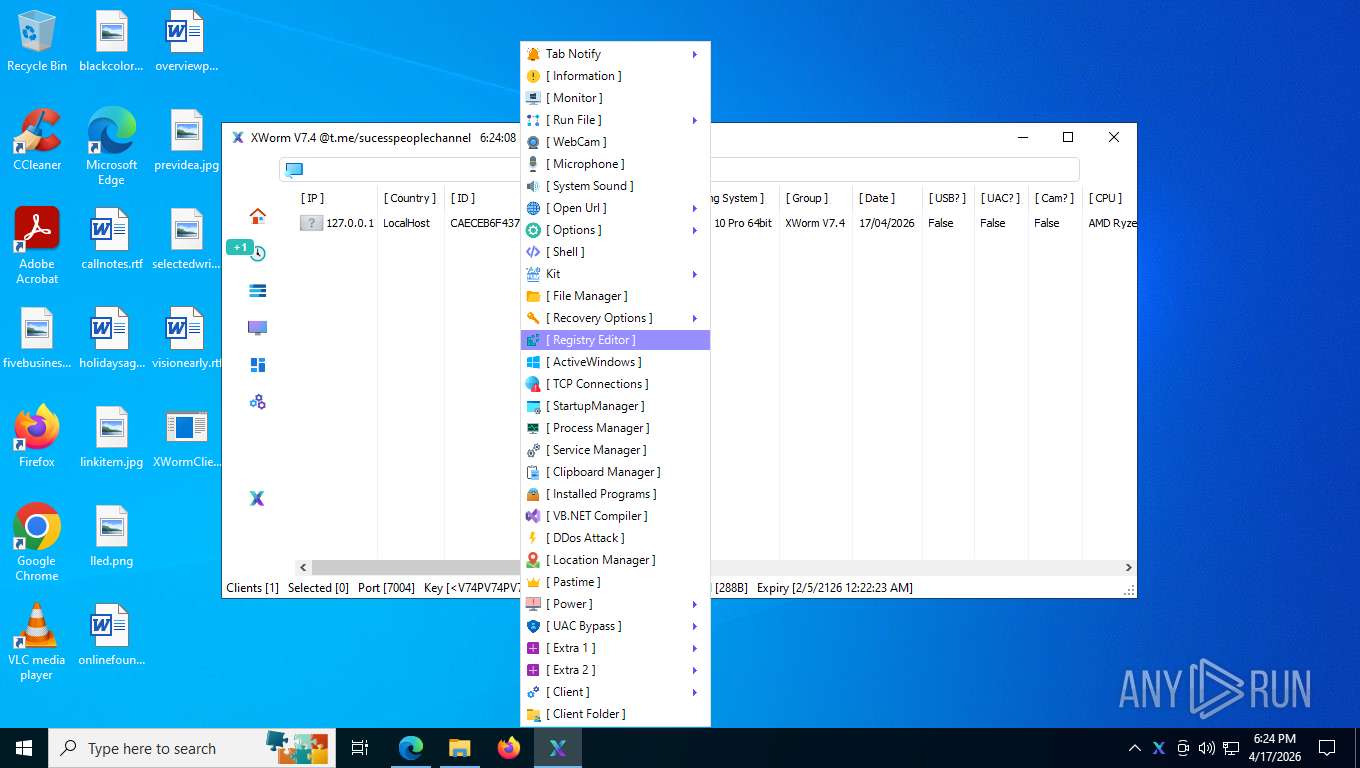Click the horizontal scrollbar right arrow

click(x=1128, y=567)
